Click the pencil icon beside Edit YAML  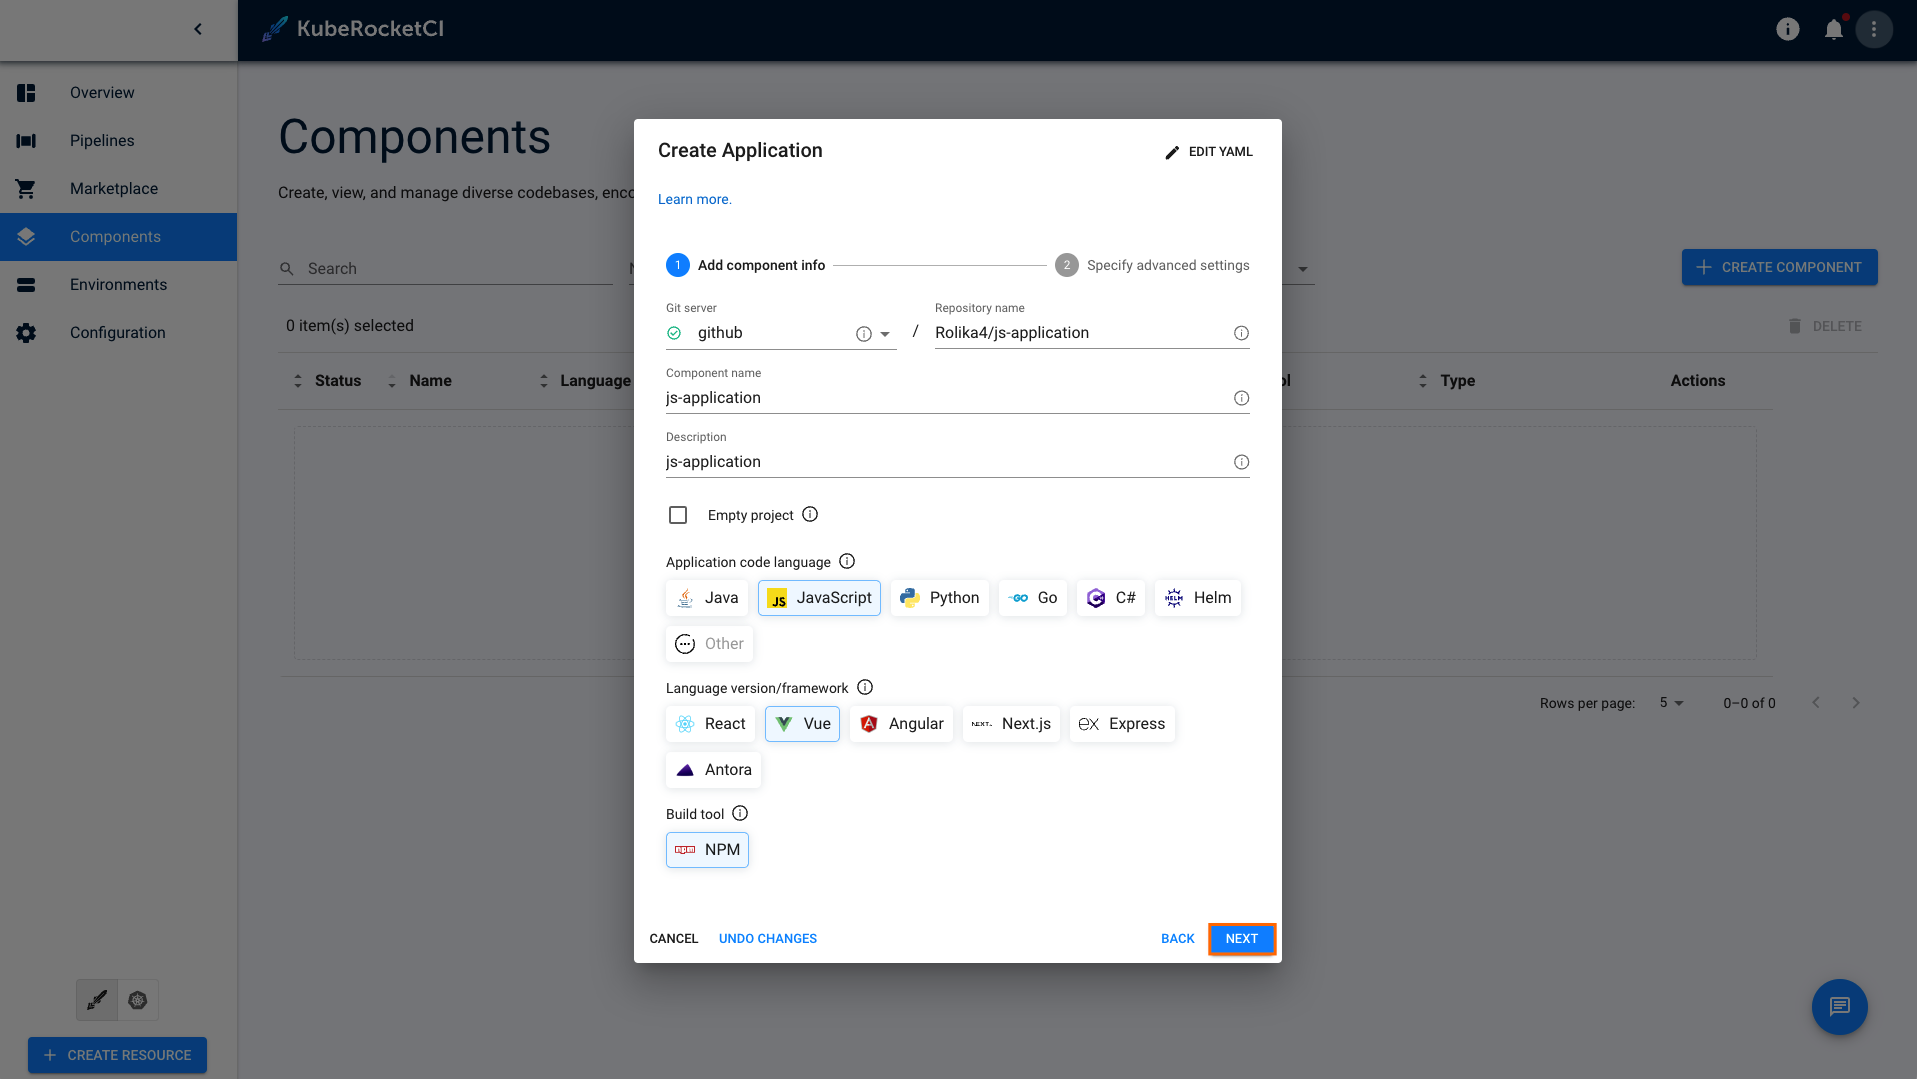(1172, 152)
